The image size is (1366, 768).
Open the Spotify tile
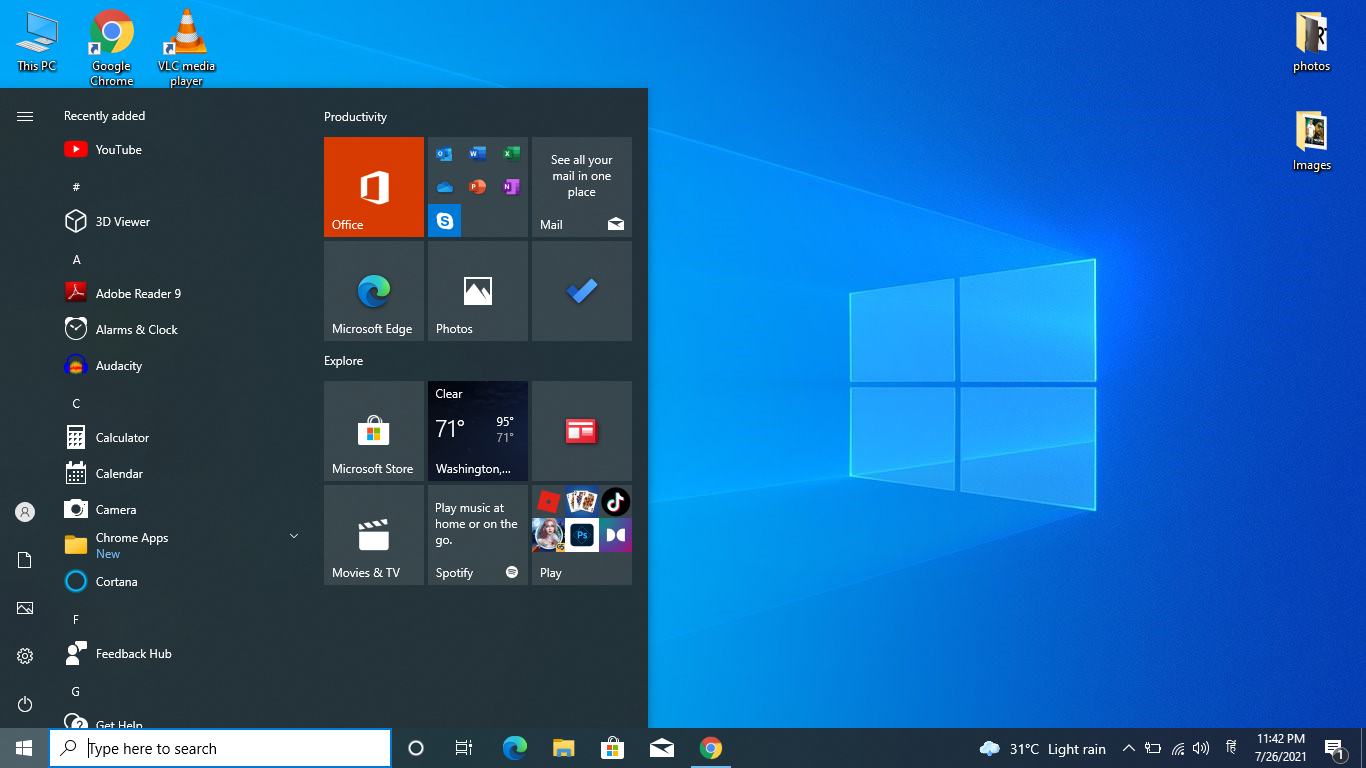point(478,535)
